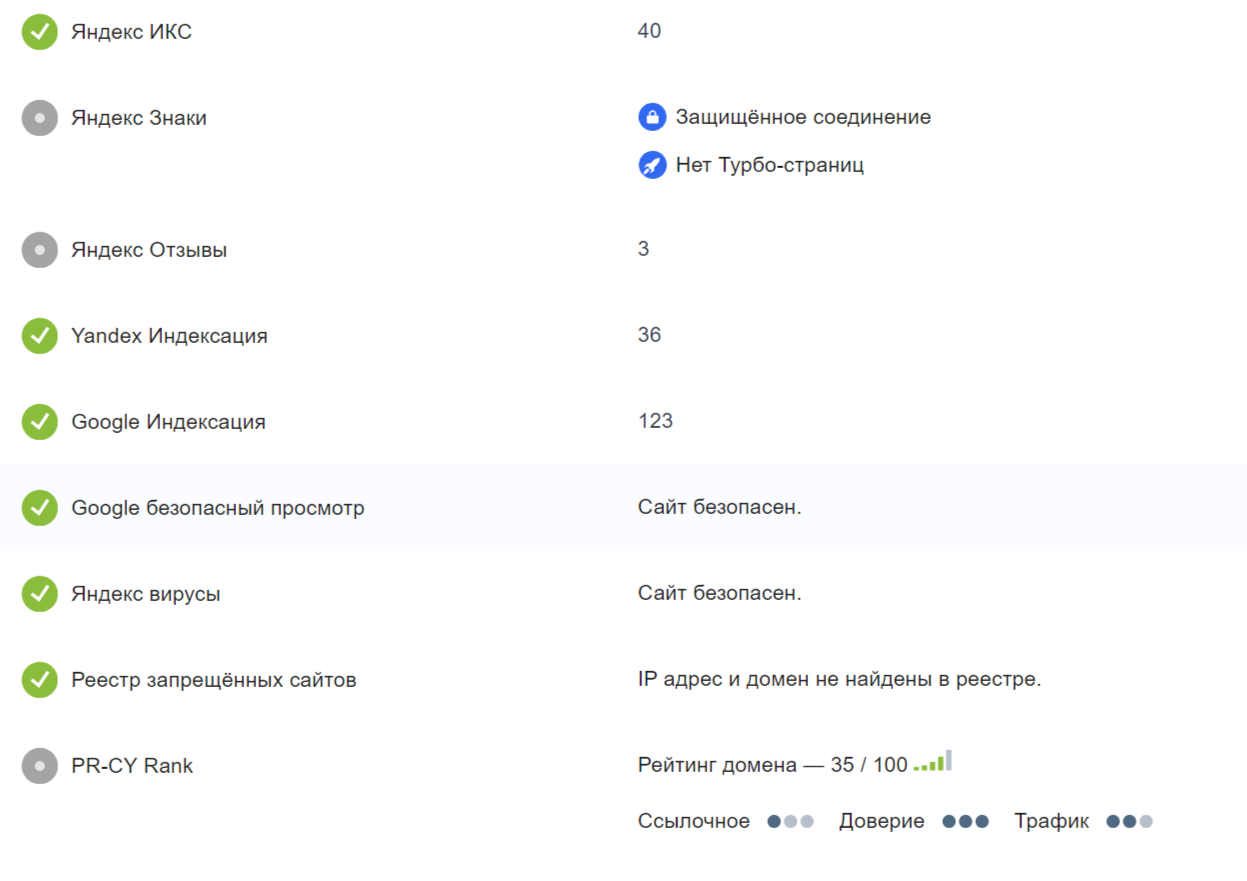Click green check icon beside Yandex Индексация
1247x881 pixels.
pos(40,336)
